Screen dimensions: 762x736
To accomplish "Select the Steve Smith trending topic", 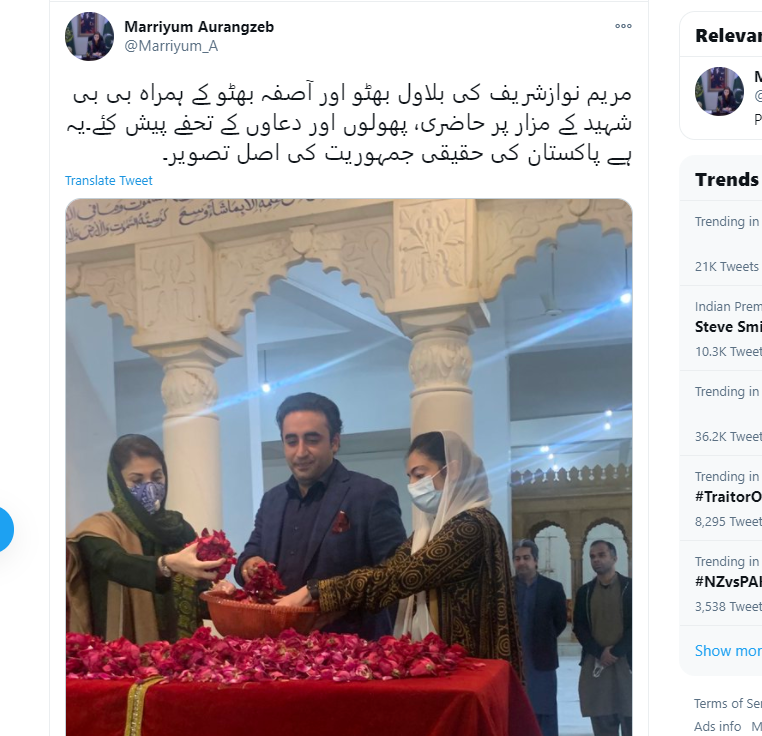I will (x=728, y=327).
